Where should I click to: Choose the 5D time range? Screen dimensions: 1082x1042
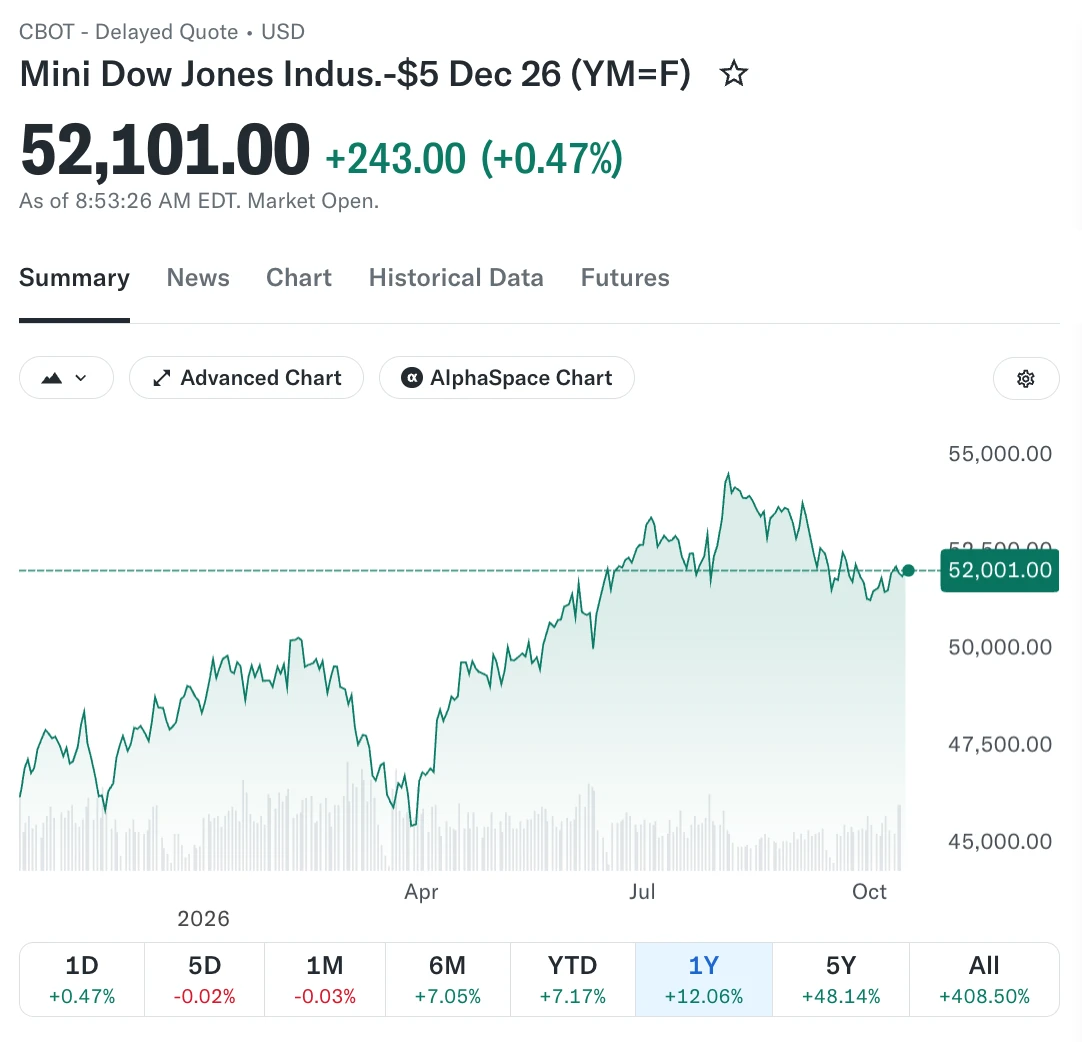(x=204, y=979)
